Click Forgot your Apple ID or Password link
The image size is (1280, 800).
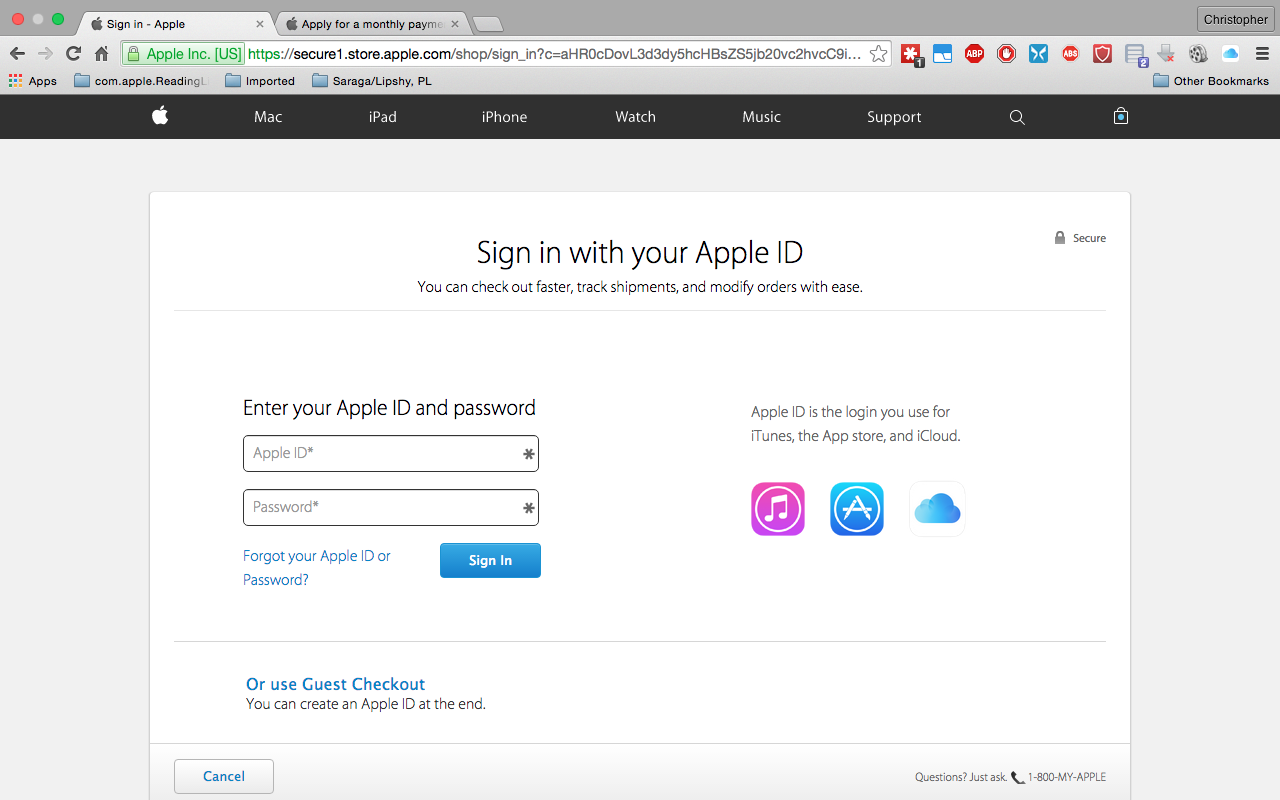[x=317, y=568]
